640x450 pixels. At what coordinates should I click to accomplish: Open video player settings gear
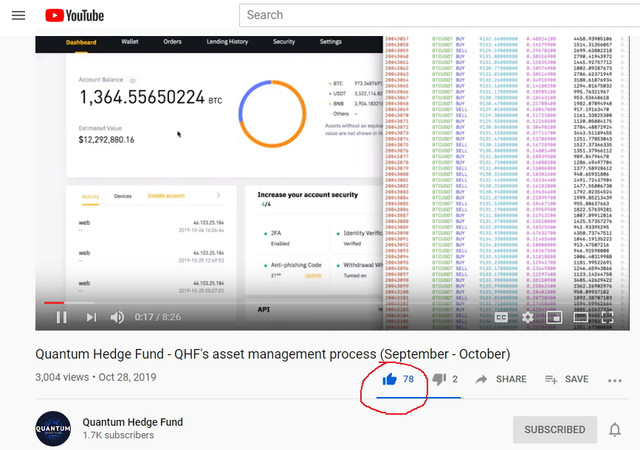coord(527,317)
